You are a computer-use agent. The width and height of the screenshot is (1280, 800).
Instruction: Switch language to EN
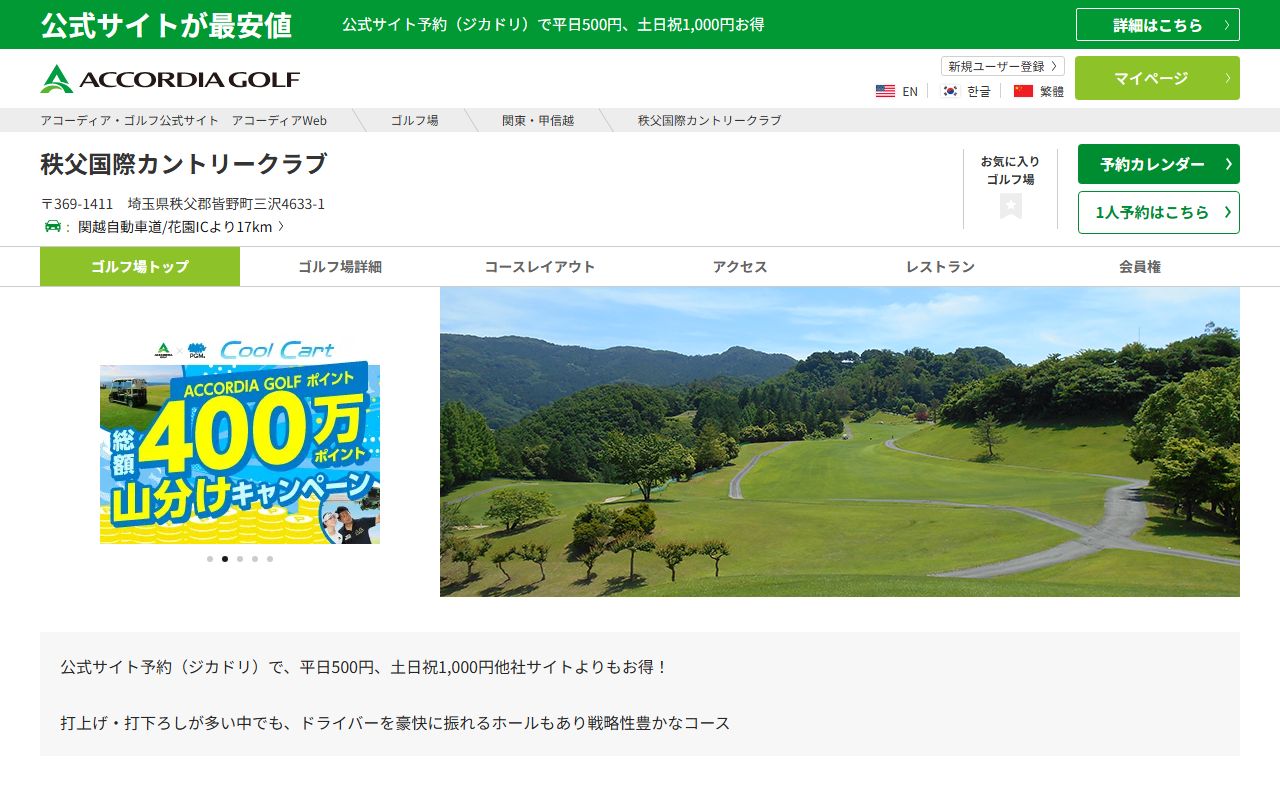click(910, 91)
